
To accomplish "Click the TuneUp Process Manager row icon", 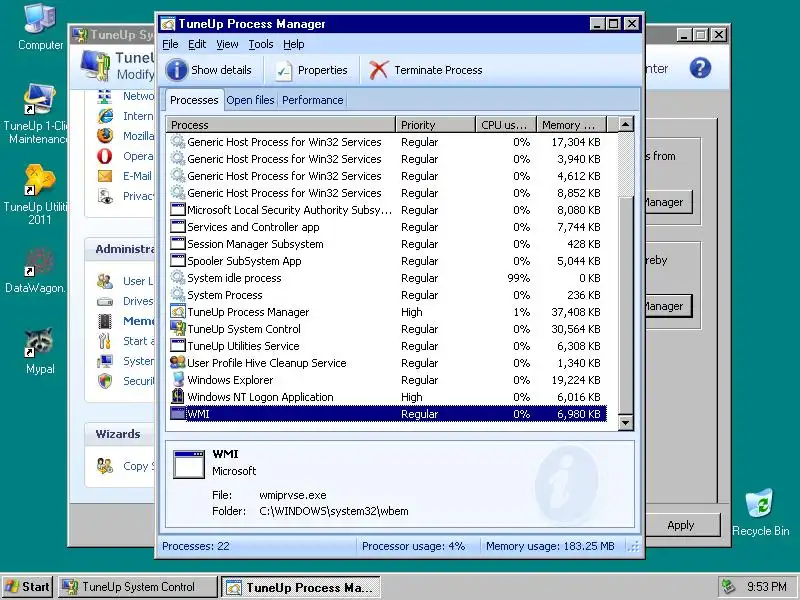I will click(178, 312).
